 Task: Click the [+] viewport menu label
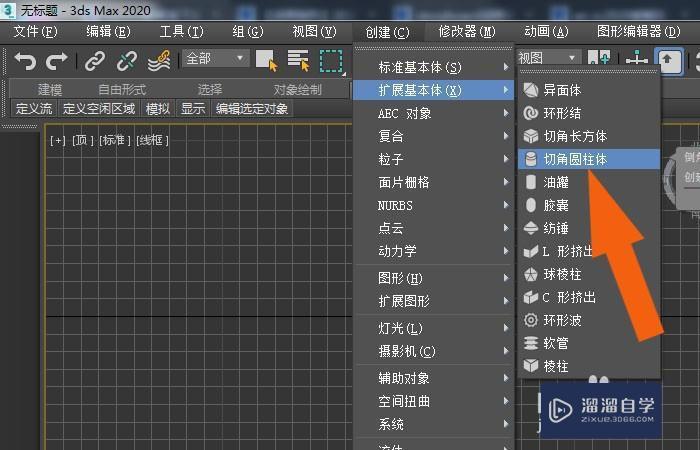(x=58, y=140)
